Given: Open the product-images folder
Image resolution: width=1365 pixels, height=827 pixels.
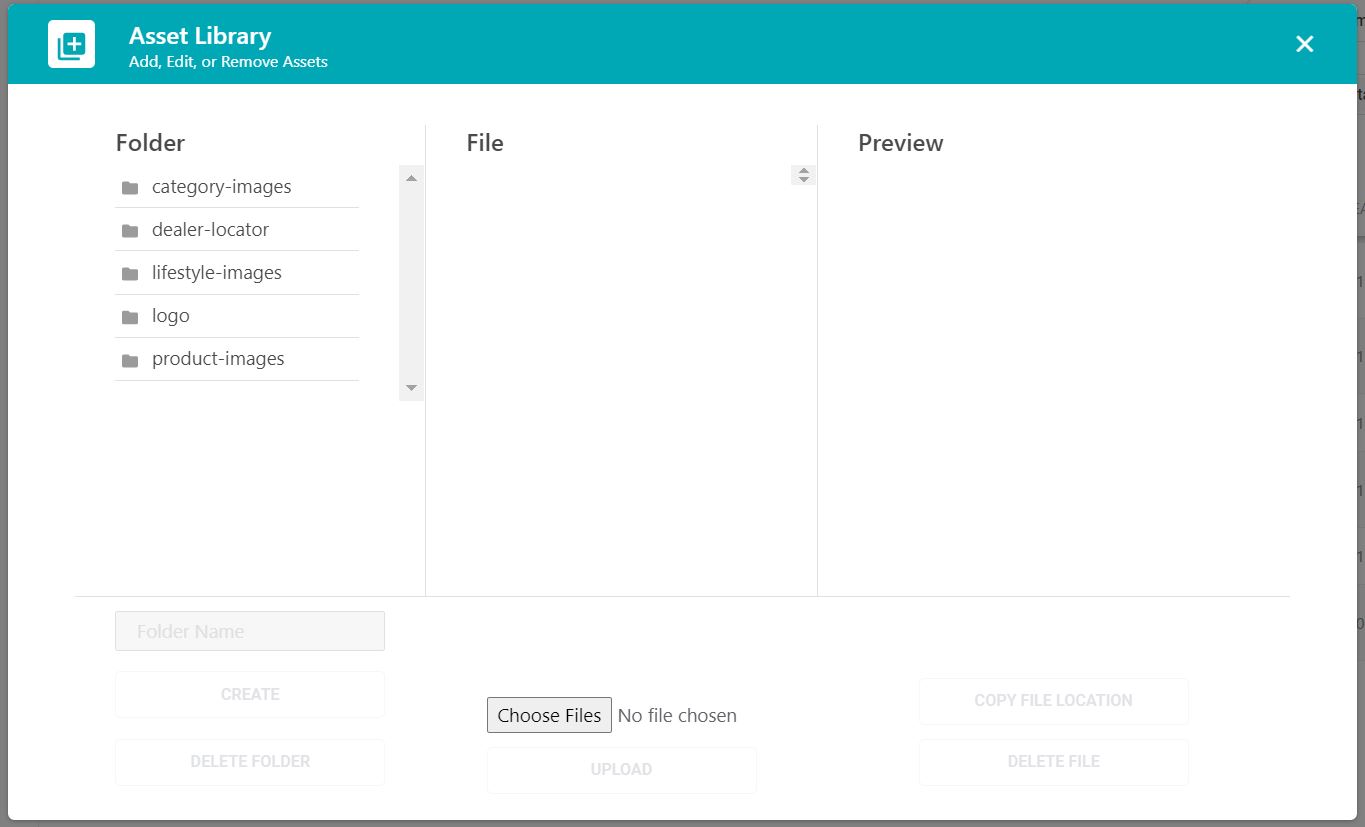Looking at the screenshot, I should coord(237,359).
